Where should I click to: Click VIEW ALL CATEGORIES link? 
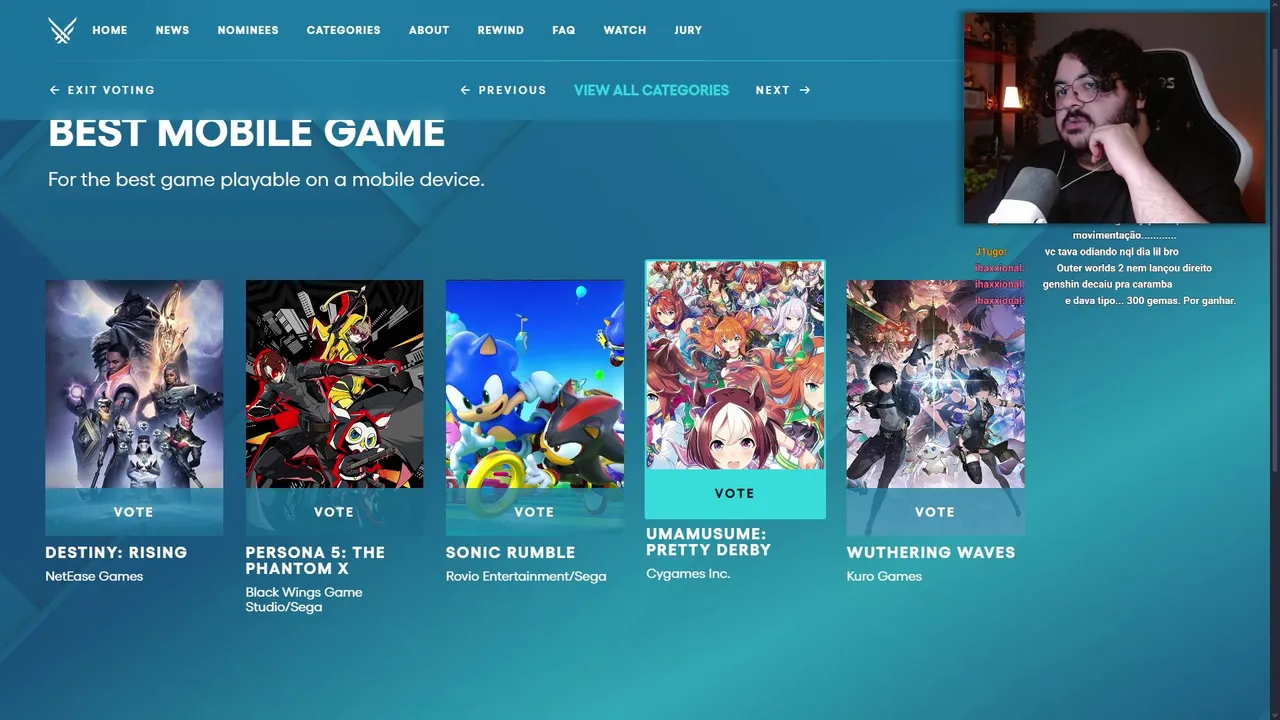pos(651,90)
